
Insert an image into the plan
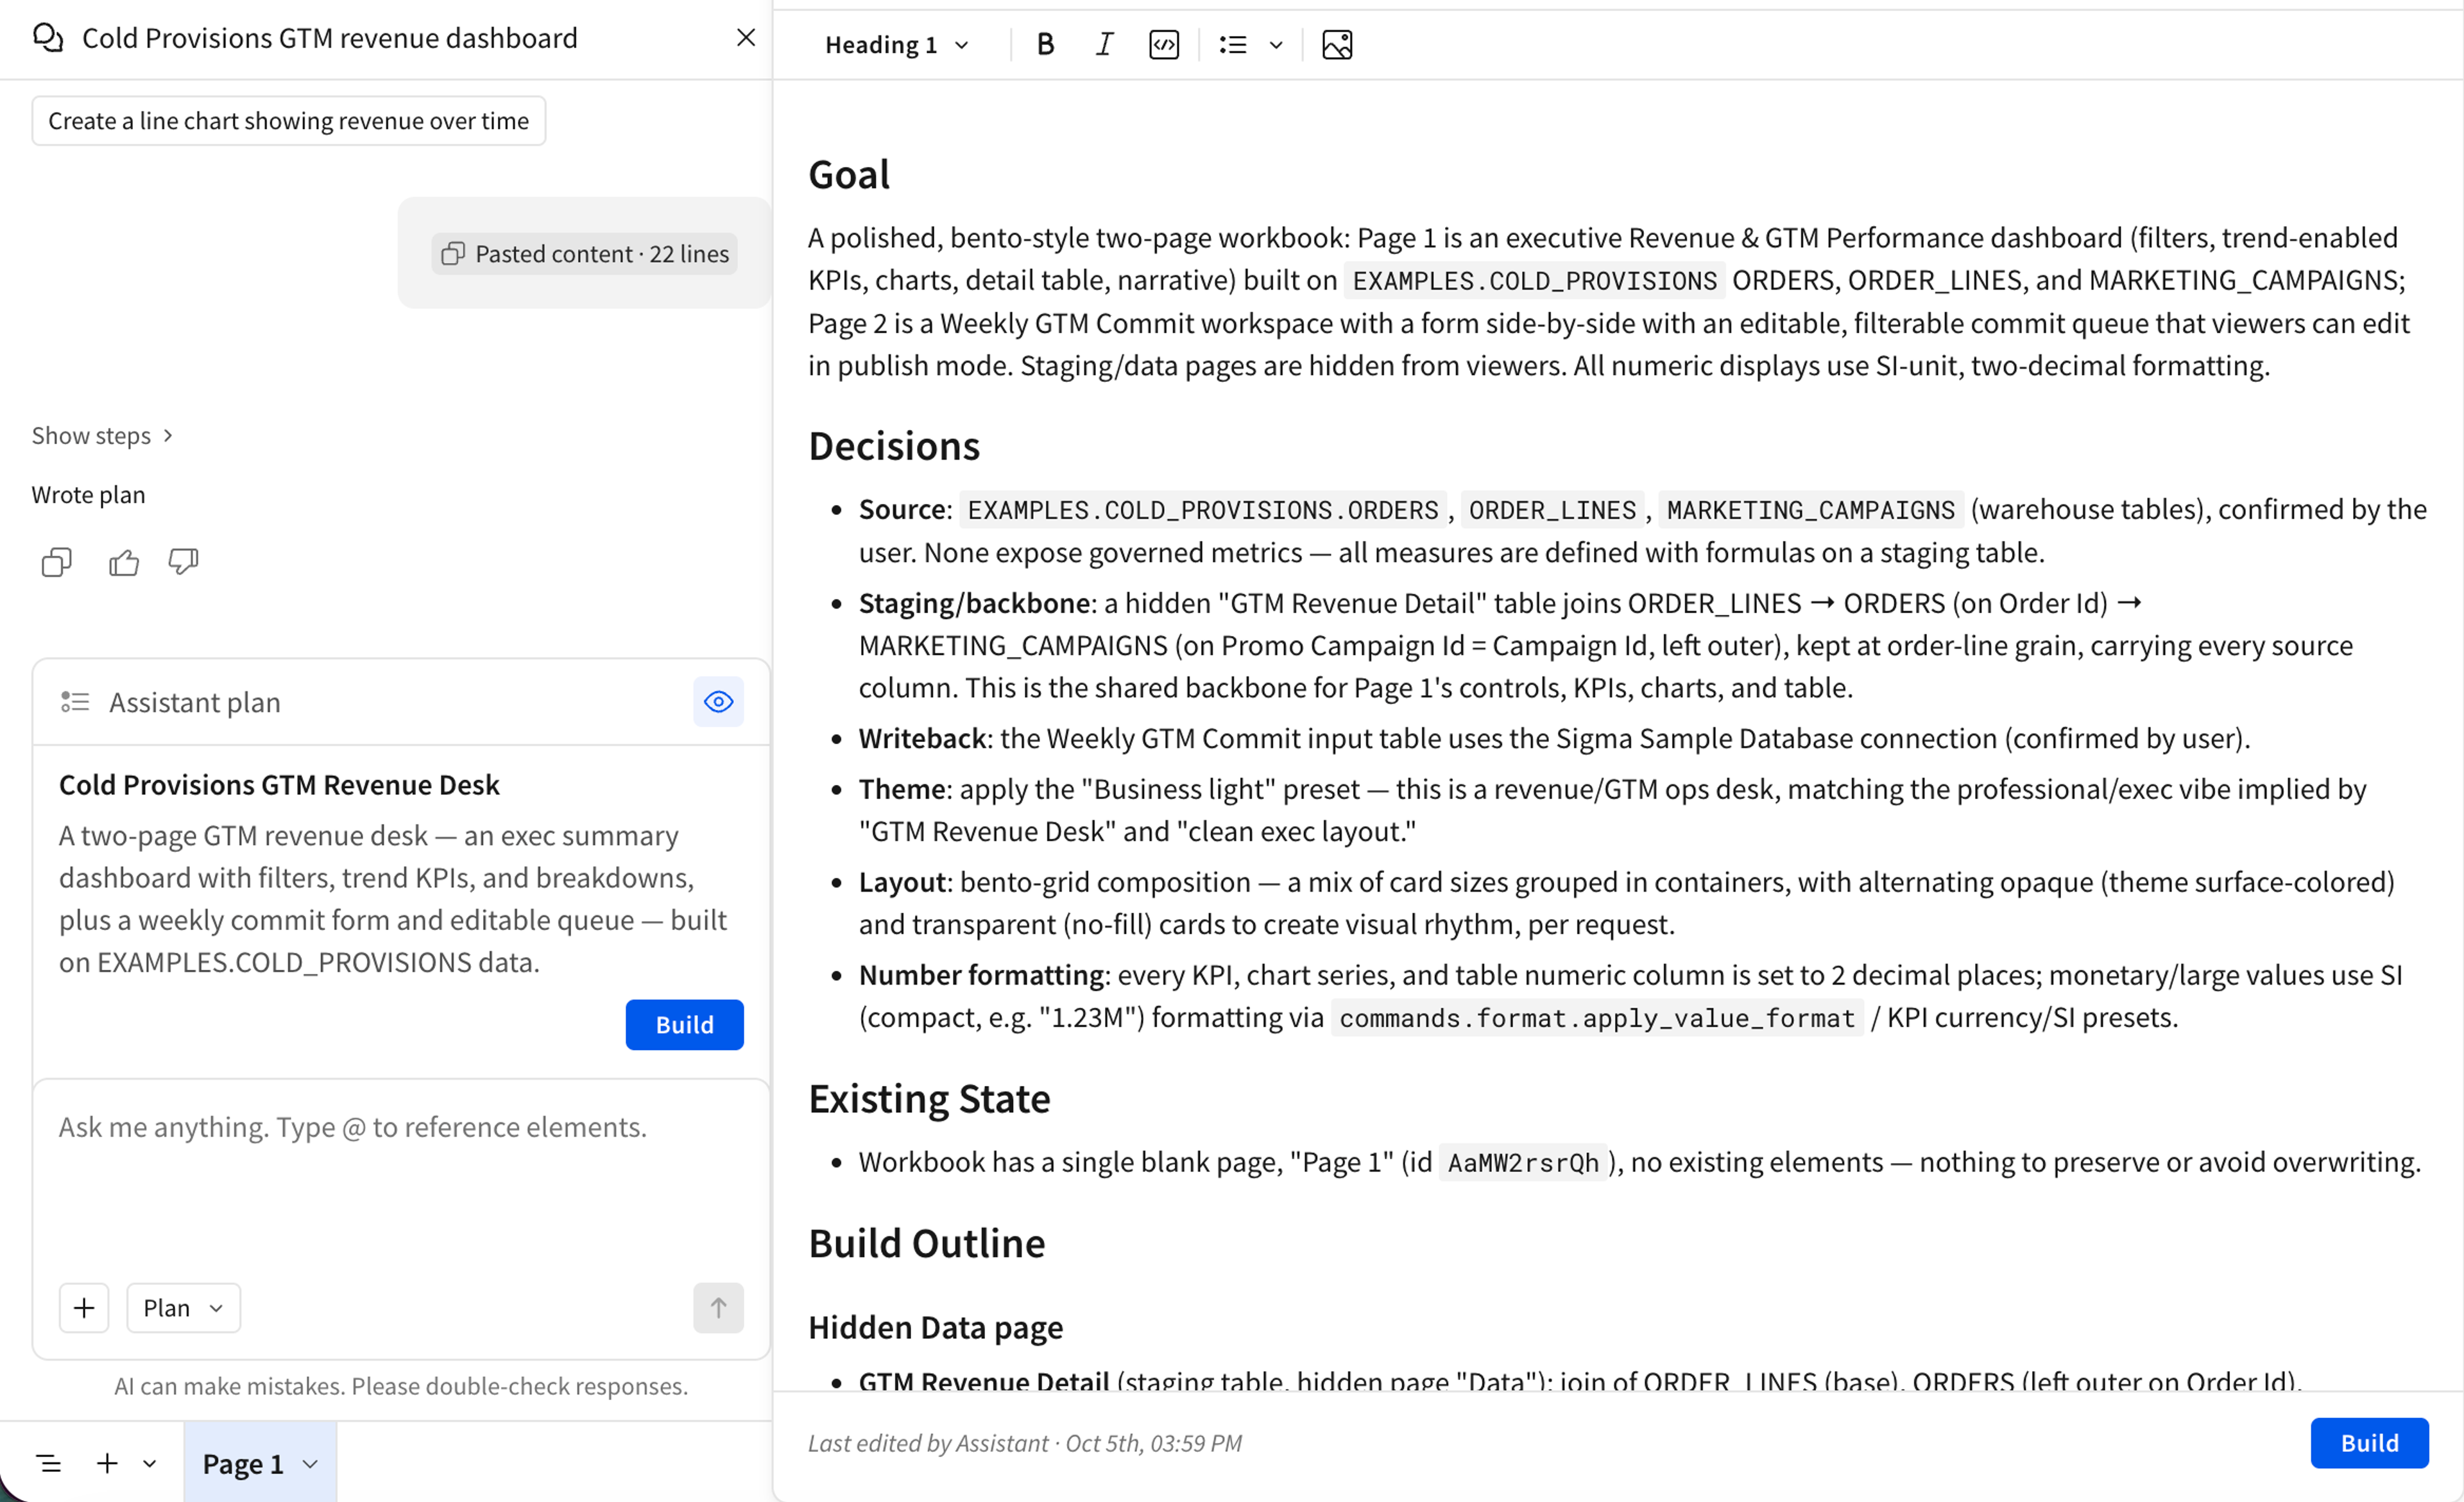(x=1337, y=45)
